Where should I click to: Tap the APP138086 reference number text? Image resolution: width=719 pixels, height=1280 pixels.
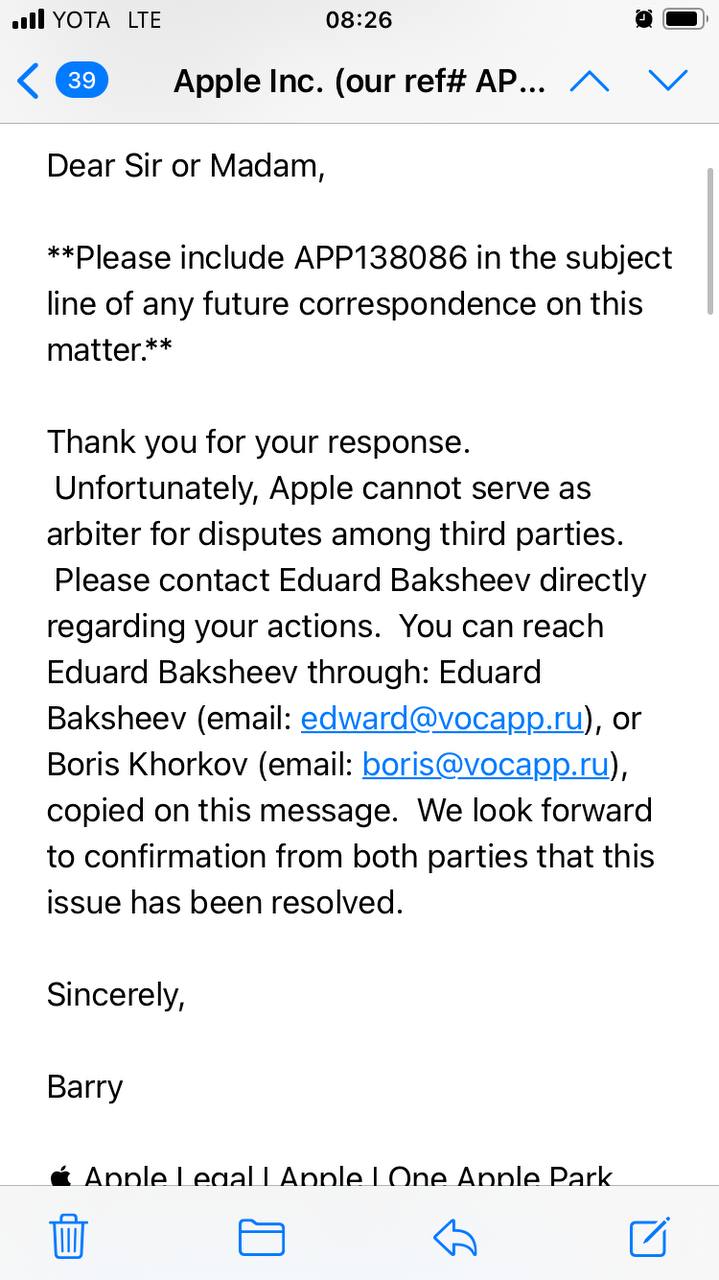[x=380, y=258]
